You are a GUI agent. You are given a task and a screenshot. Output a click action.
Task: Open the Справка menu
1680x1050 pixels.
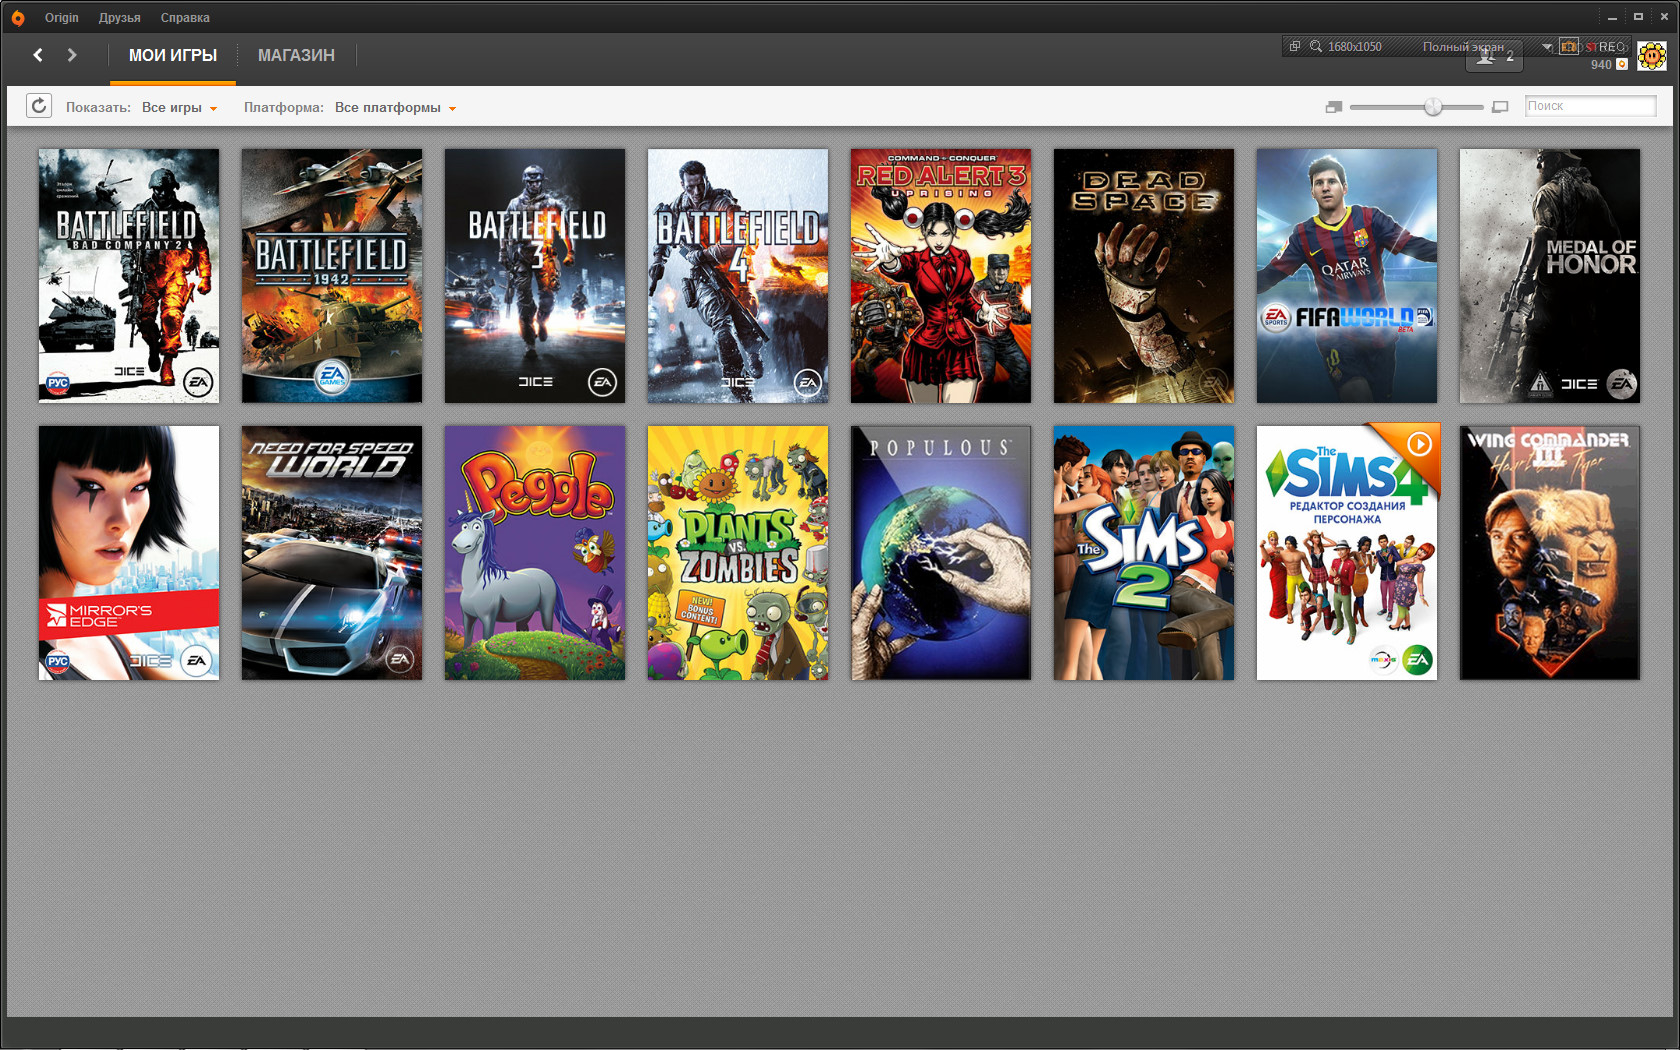[185, 18]
